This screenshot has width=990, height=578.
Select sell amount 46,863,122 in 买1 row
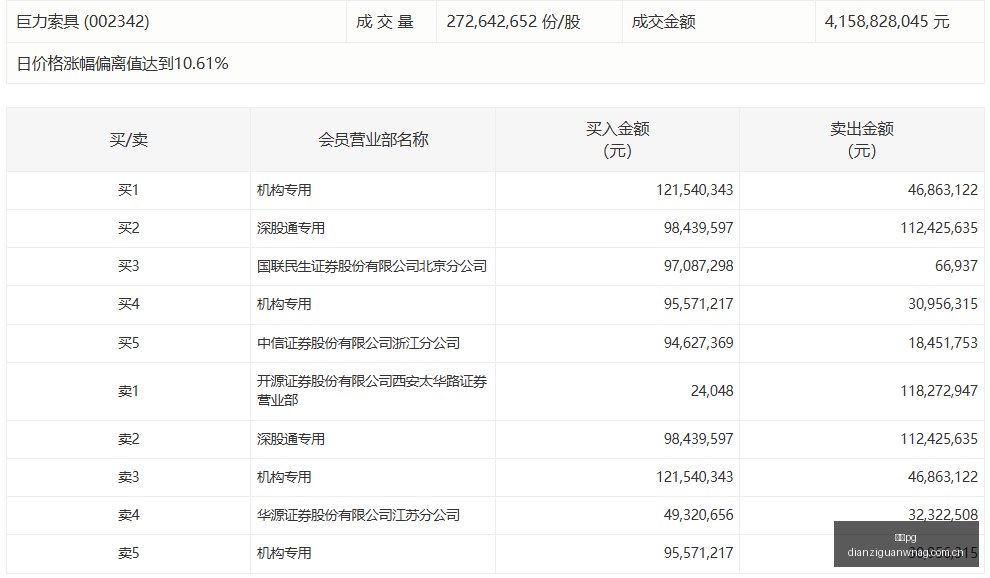pyautogui.click(x=943, y=190)
